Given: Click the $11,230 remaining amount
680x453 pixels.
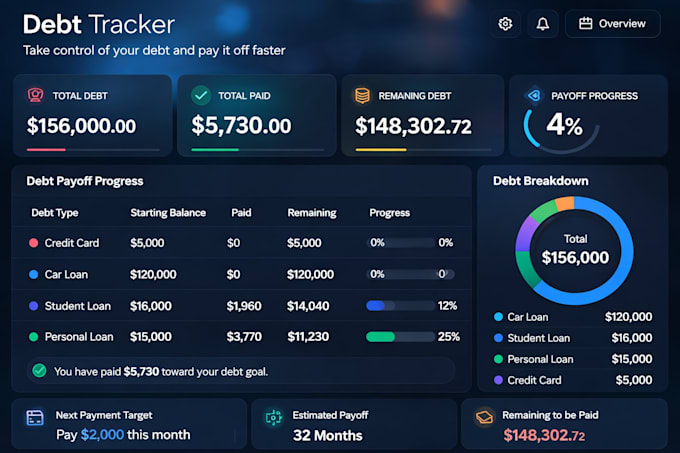Looking at the screenshot, I should pos(308,337).
